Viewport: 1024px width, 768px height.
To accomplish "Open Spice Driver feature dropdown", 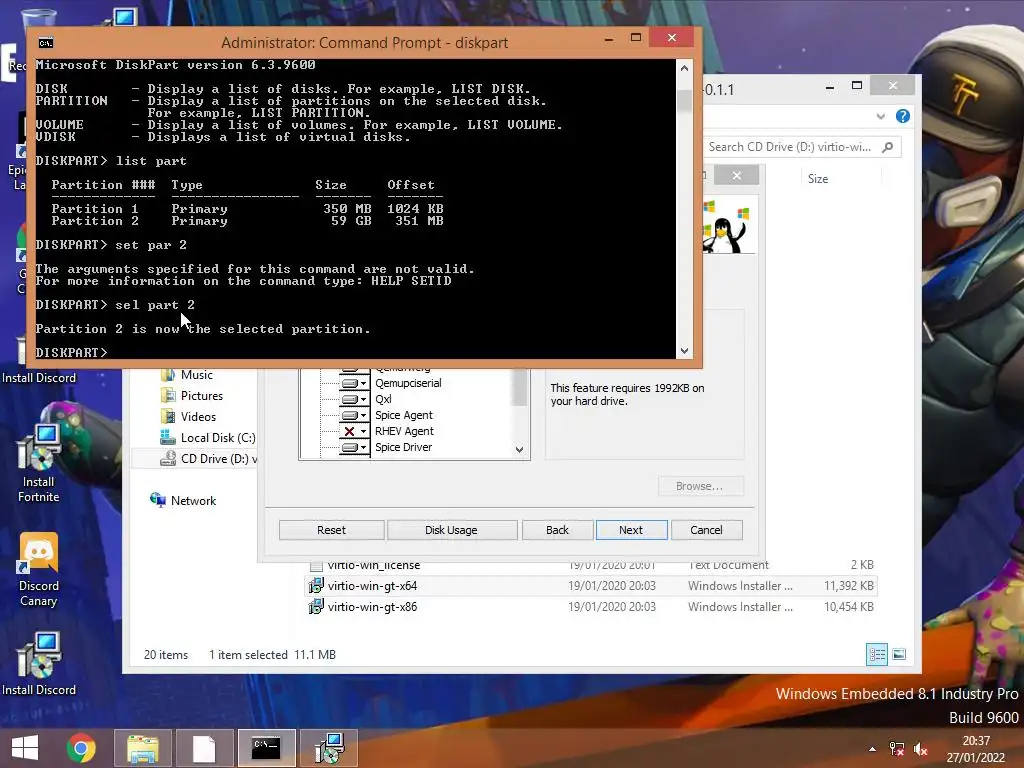I will point(355,447).
